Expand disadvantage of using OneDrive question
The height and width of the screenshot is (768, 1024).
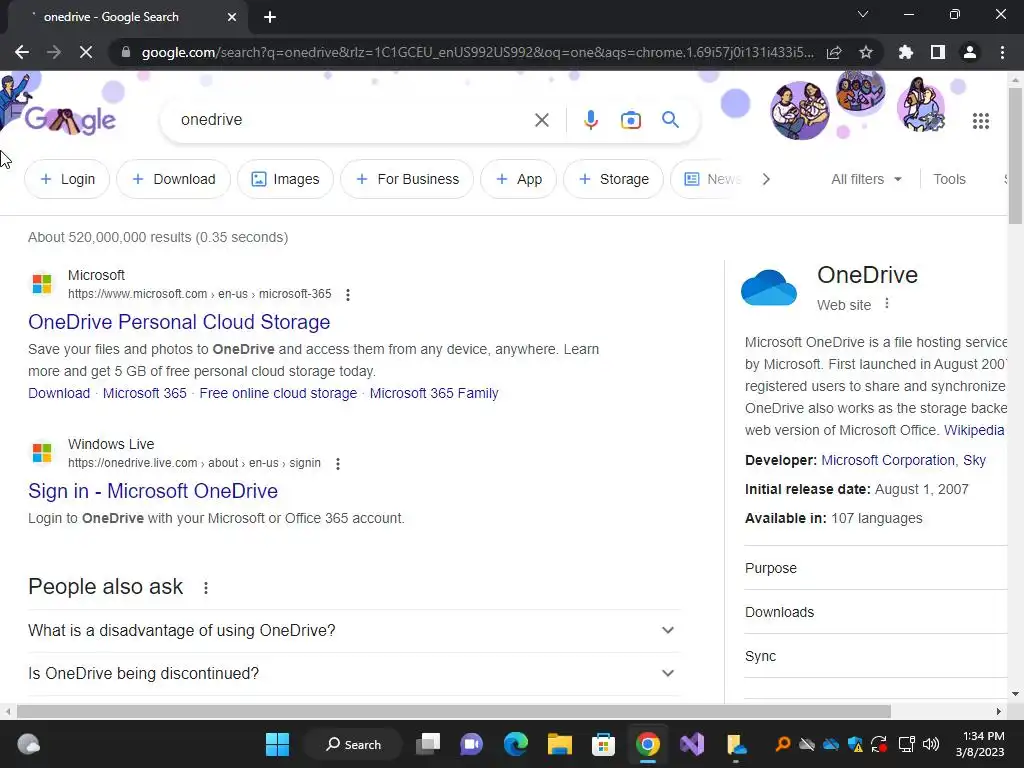[x=354, y=630]
